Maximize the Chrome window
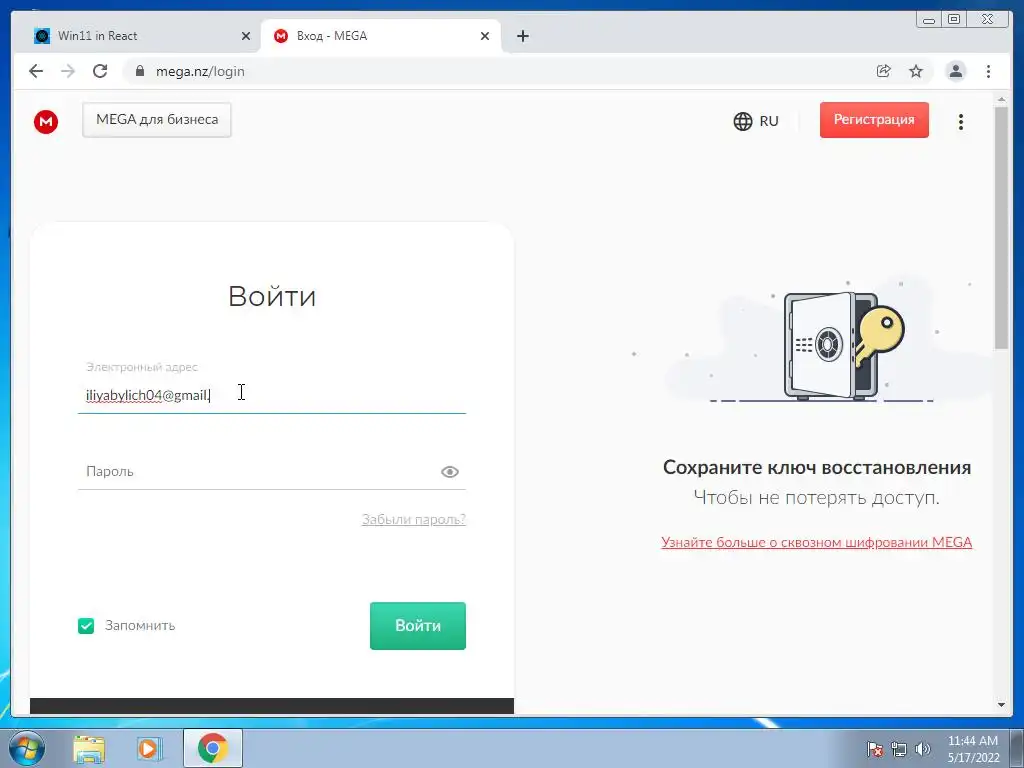1024x768 pixels. [953, 20]
